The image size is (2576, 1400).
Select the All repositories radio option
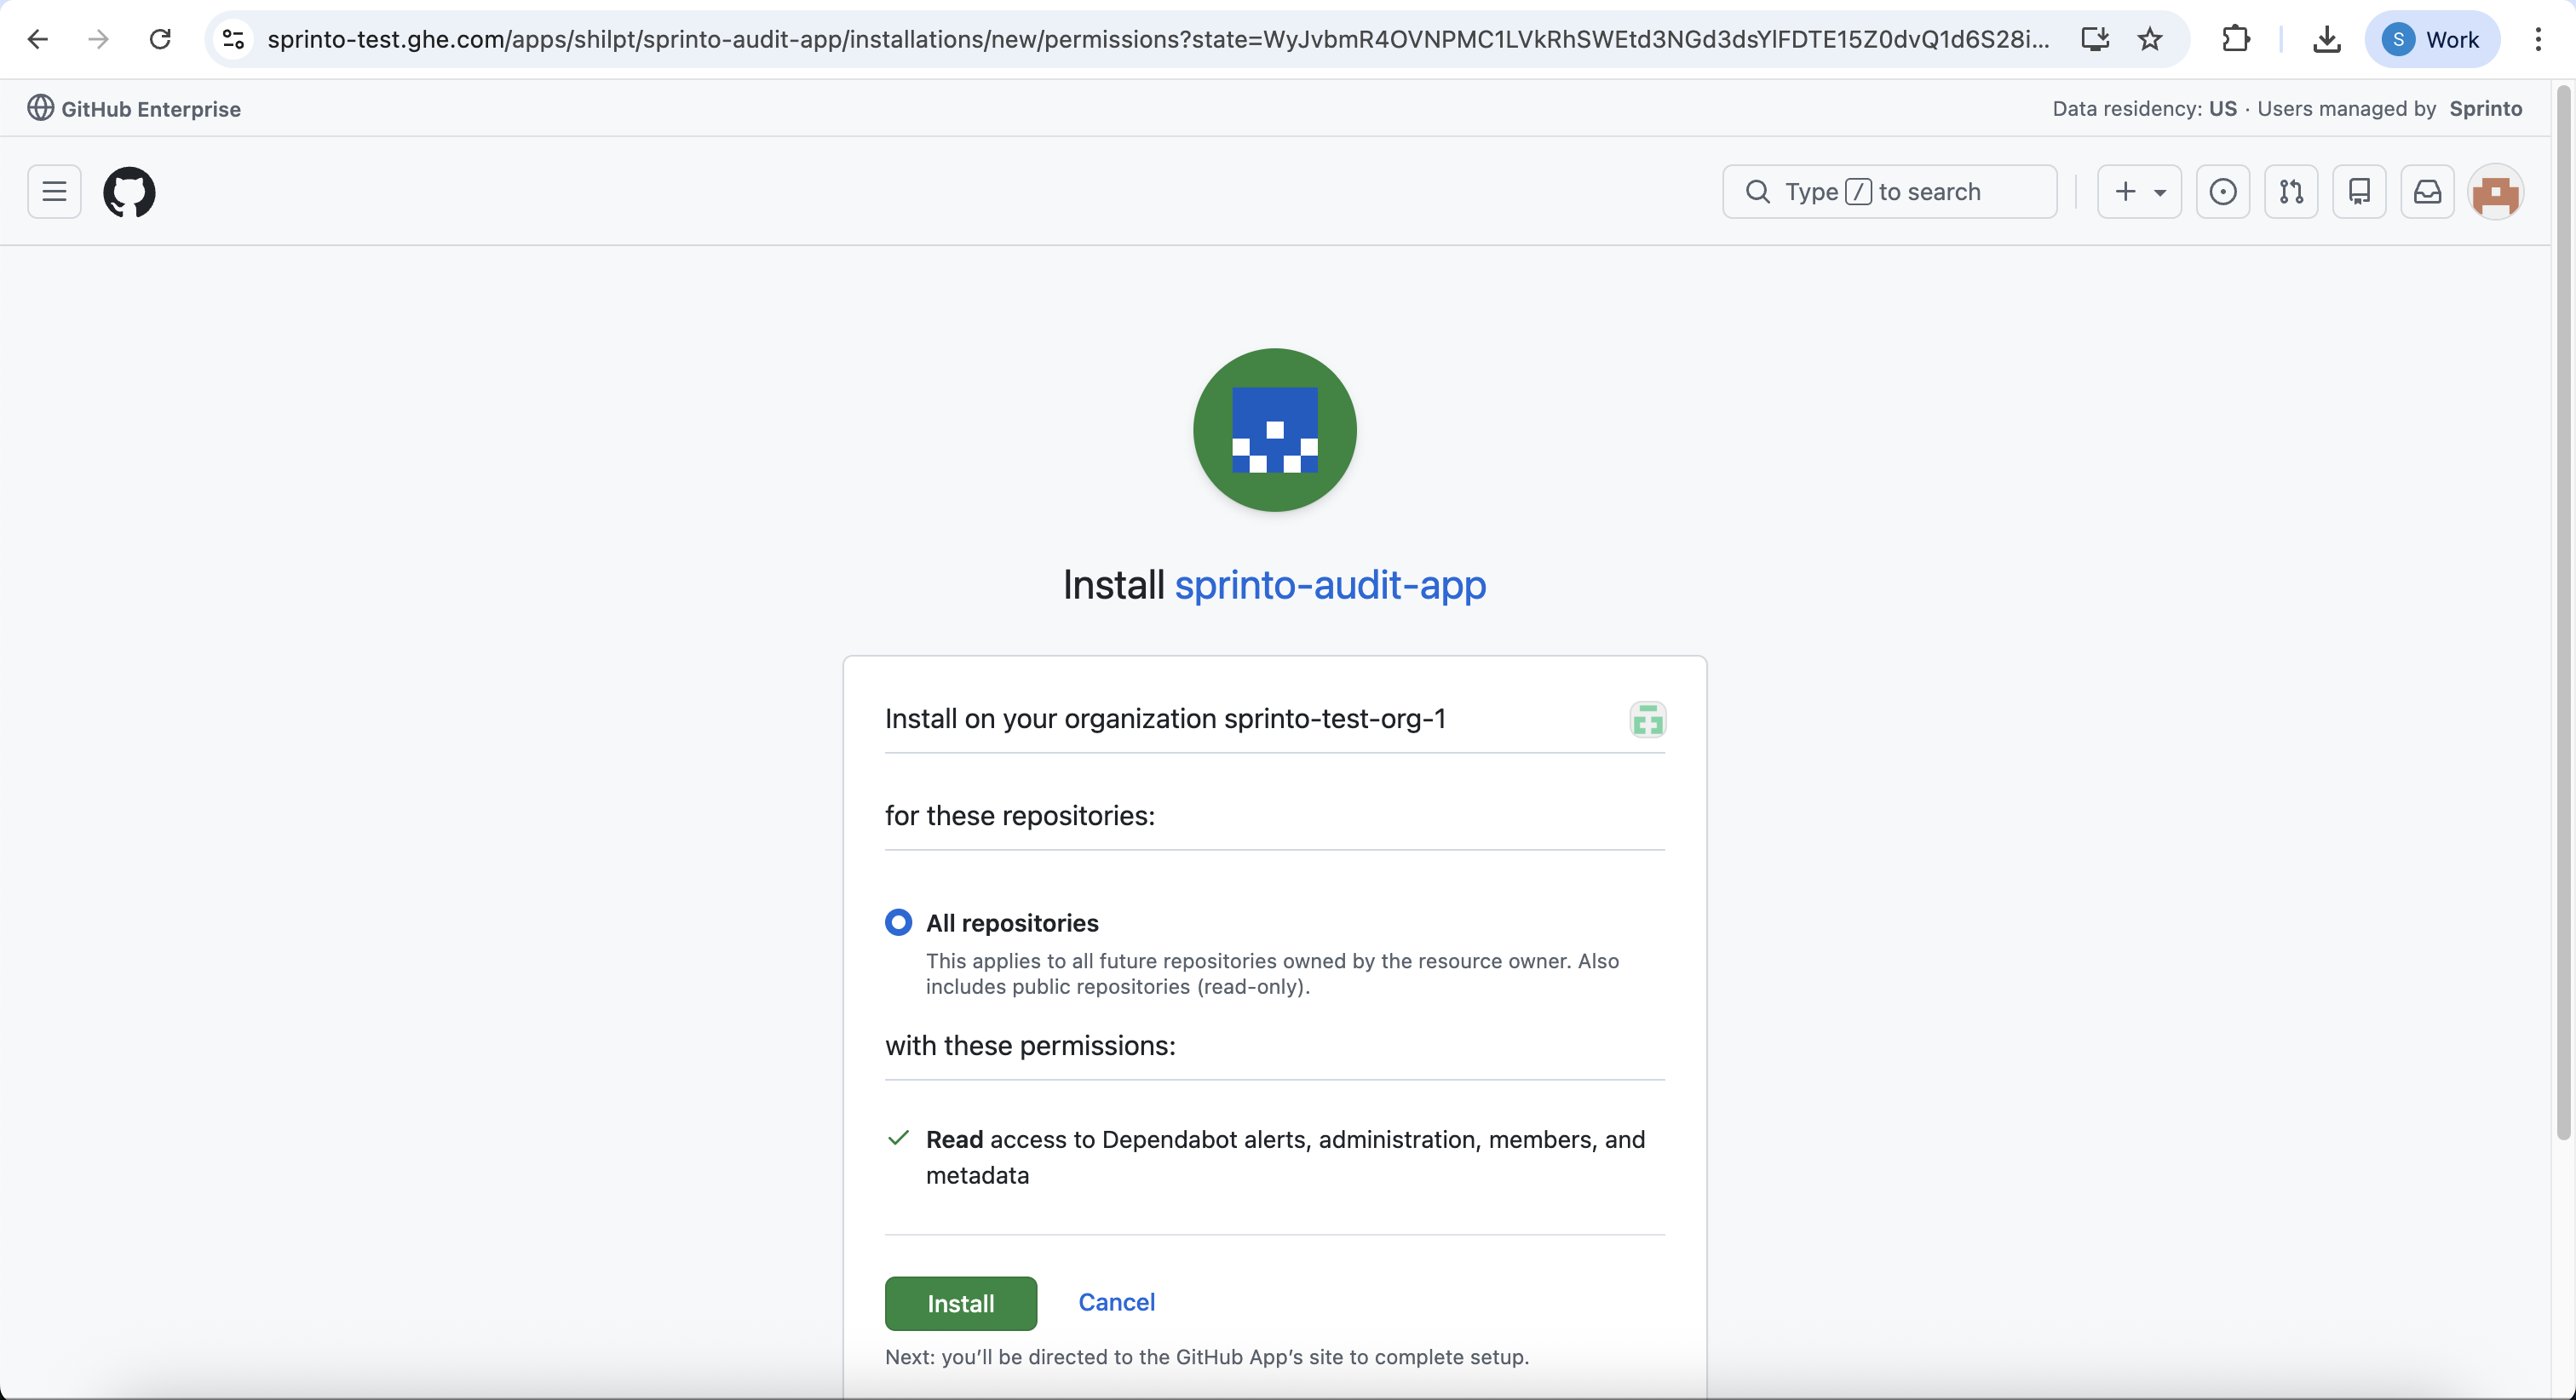(898, 922)
